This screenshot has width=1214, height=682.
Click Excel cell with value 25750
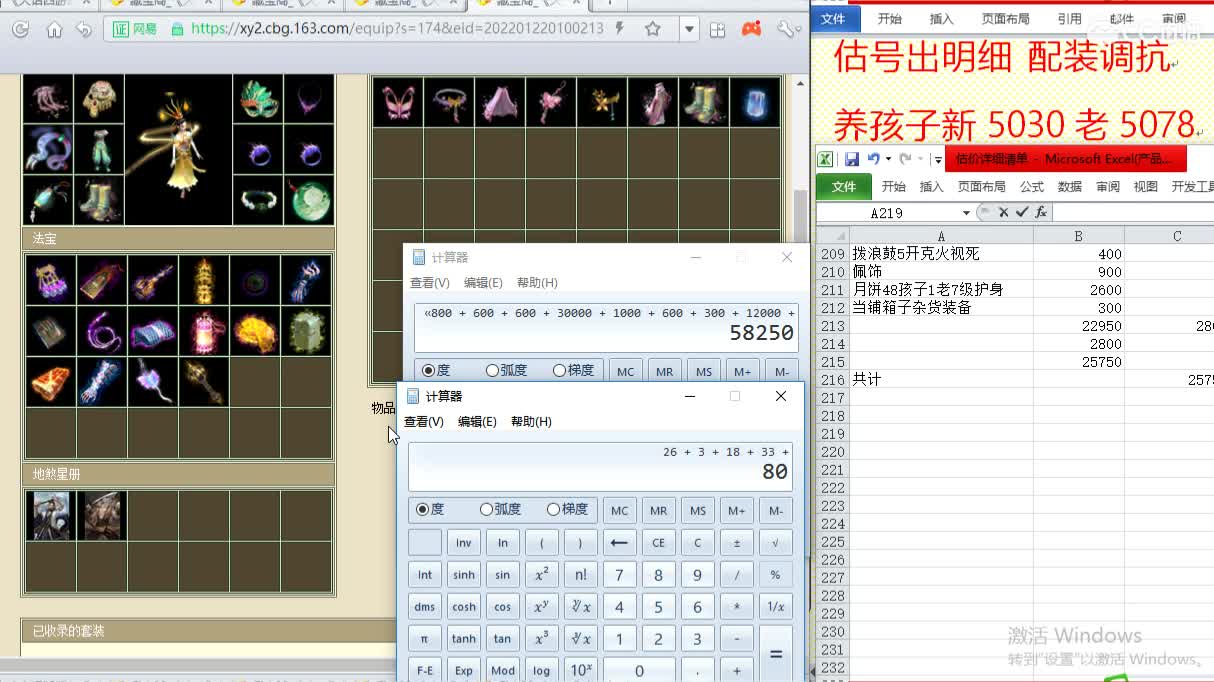tap(1078, 362)
